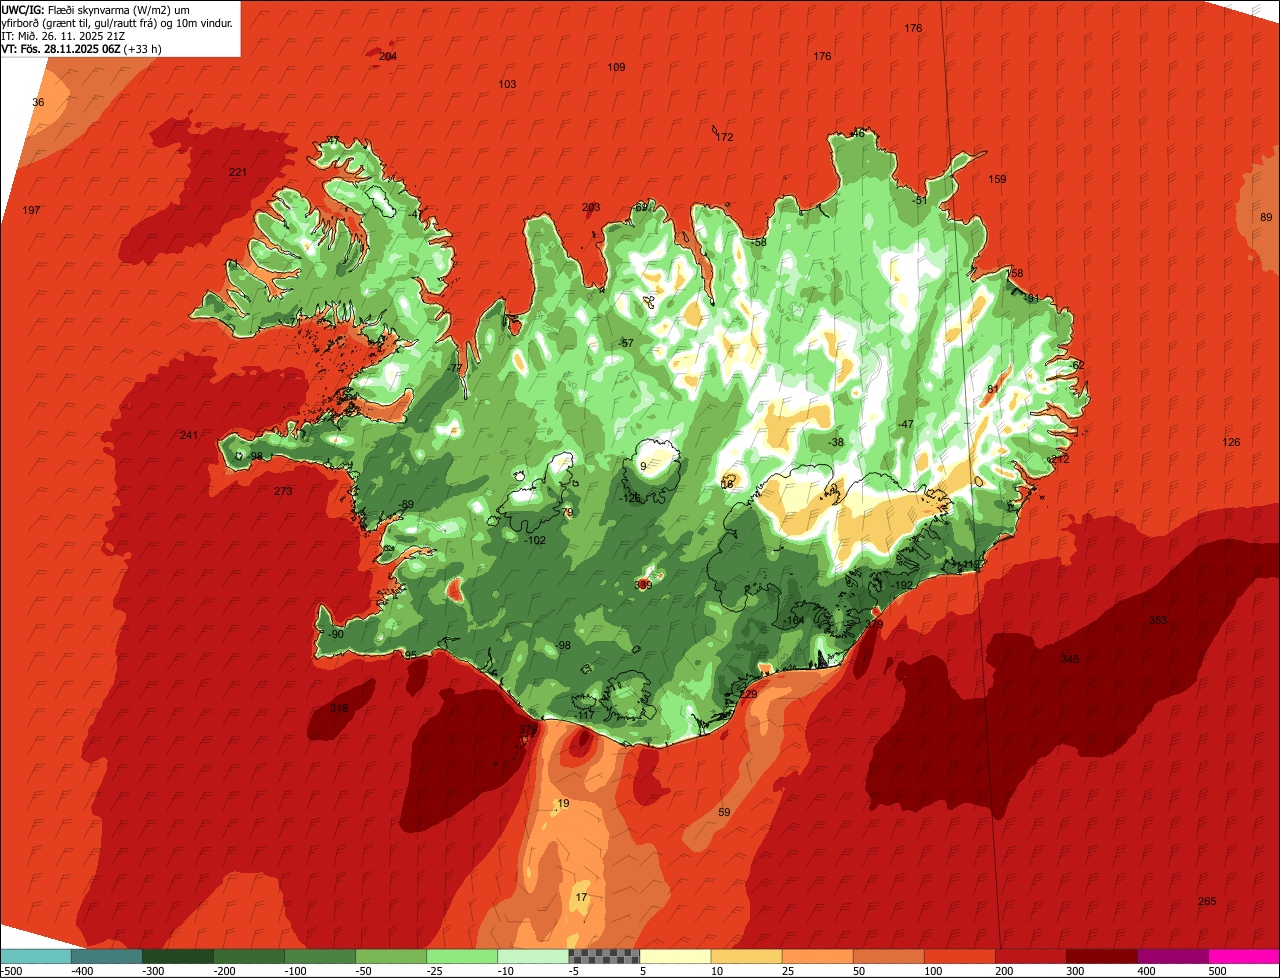Viewport: 1280px width, 978px height.
Task: Click the 300 to 400 dark red legend swatch
Action: click(1101, 956)
